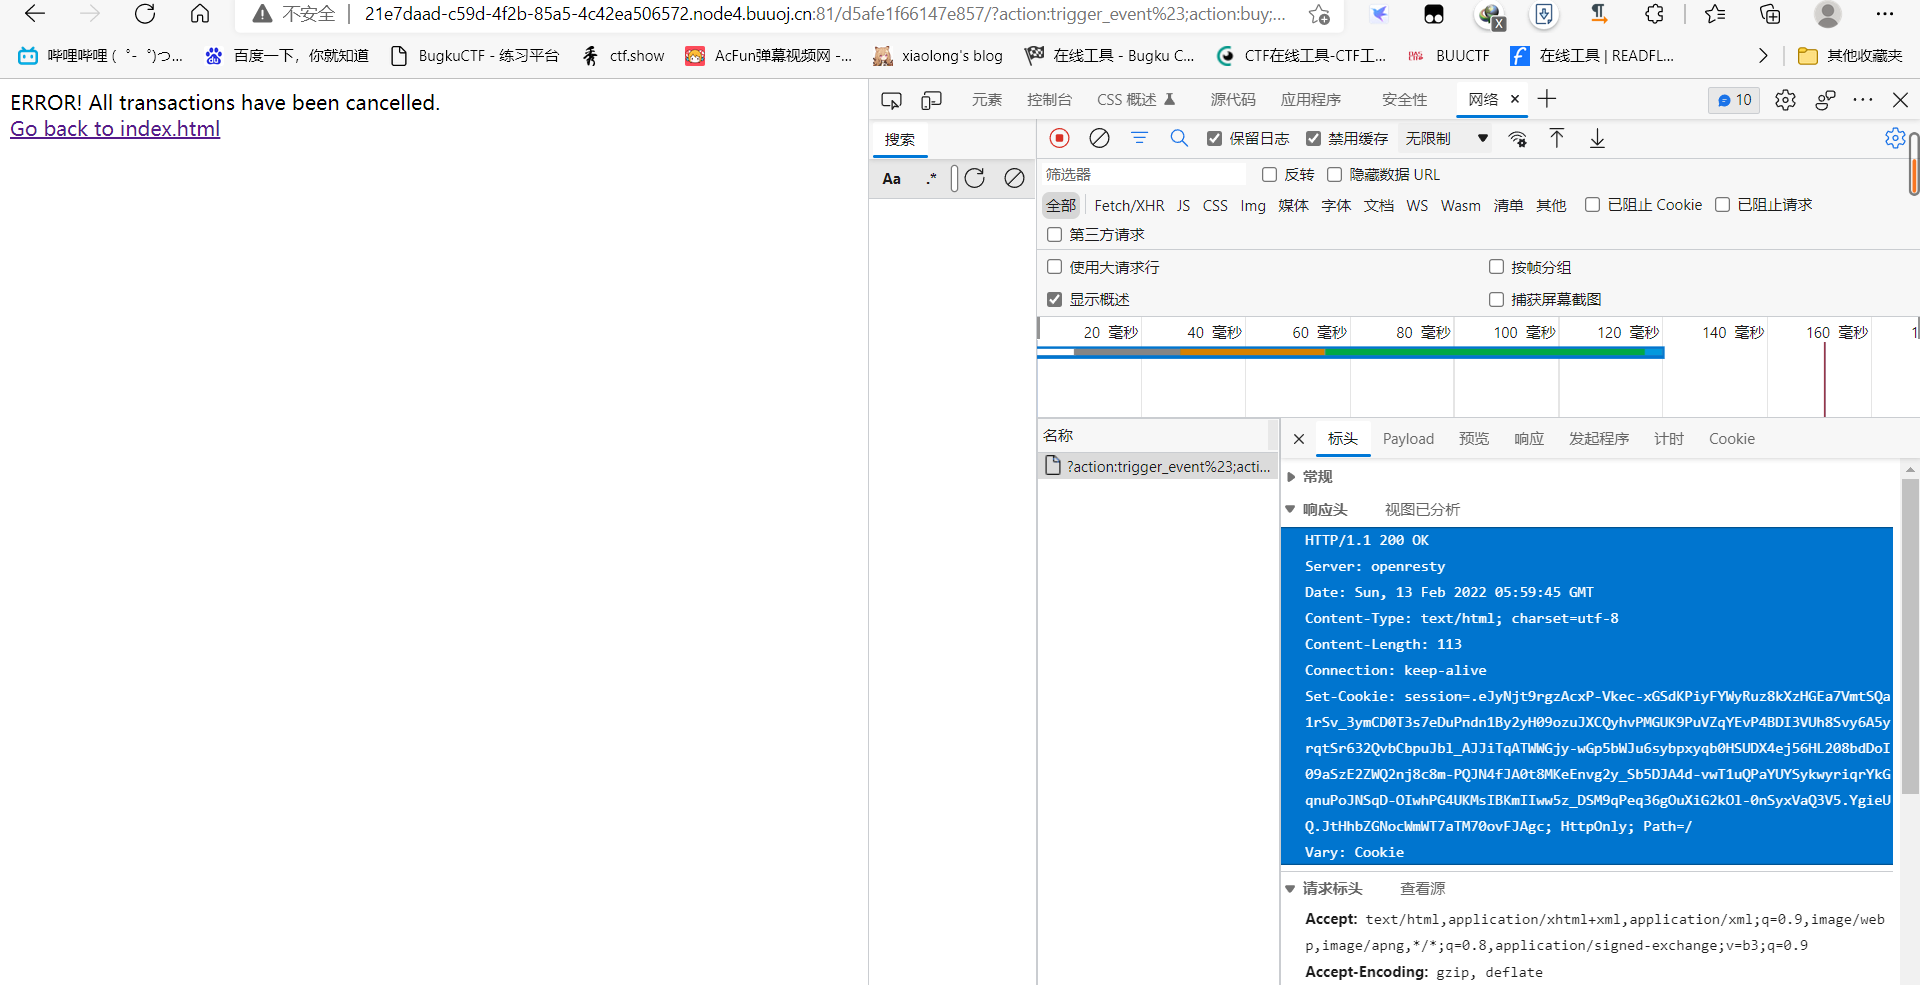Viewport: 1920px width, 985px height.
Task: Open DevTools more options ellipsis menu
Action: point(1862,100)
